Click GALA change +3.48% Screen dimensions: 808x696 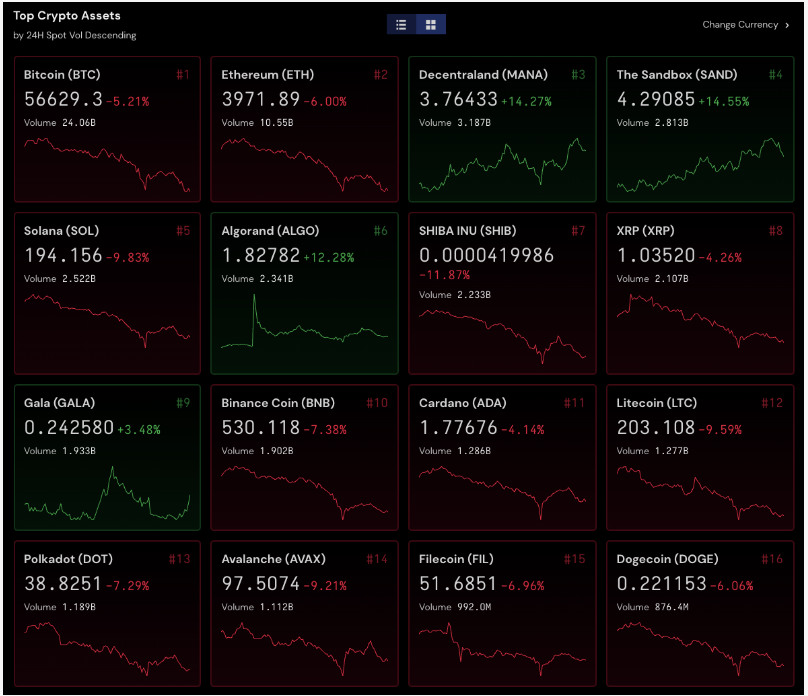click(x=139, y=430)
